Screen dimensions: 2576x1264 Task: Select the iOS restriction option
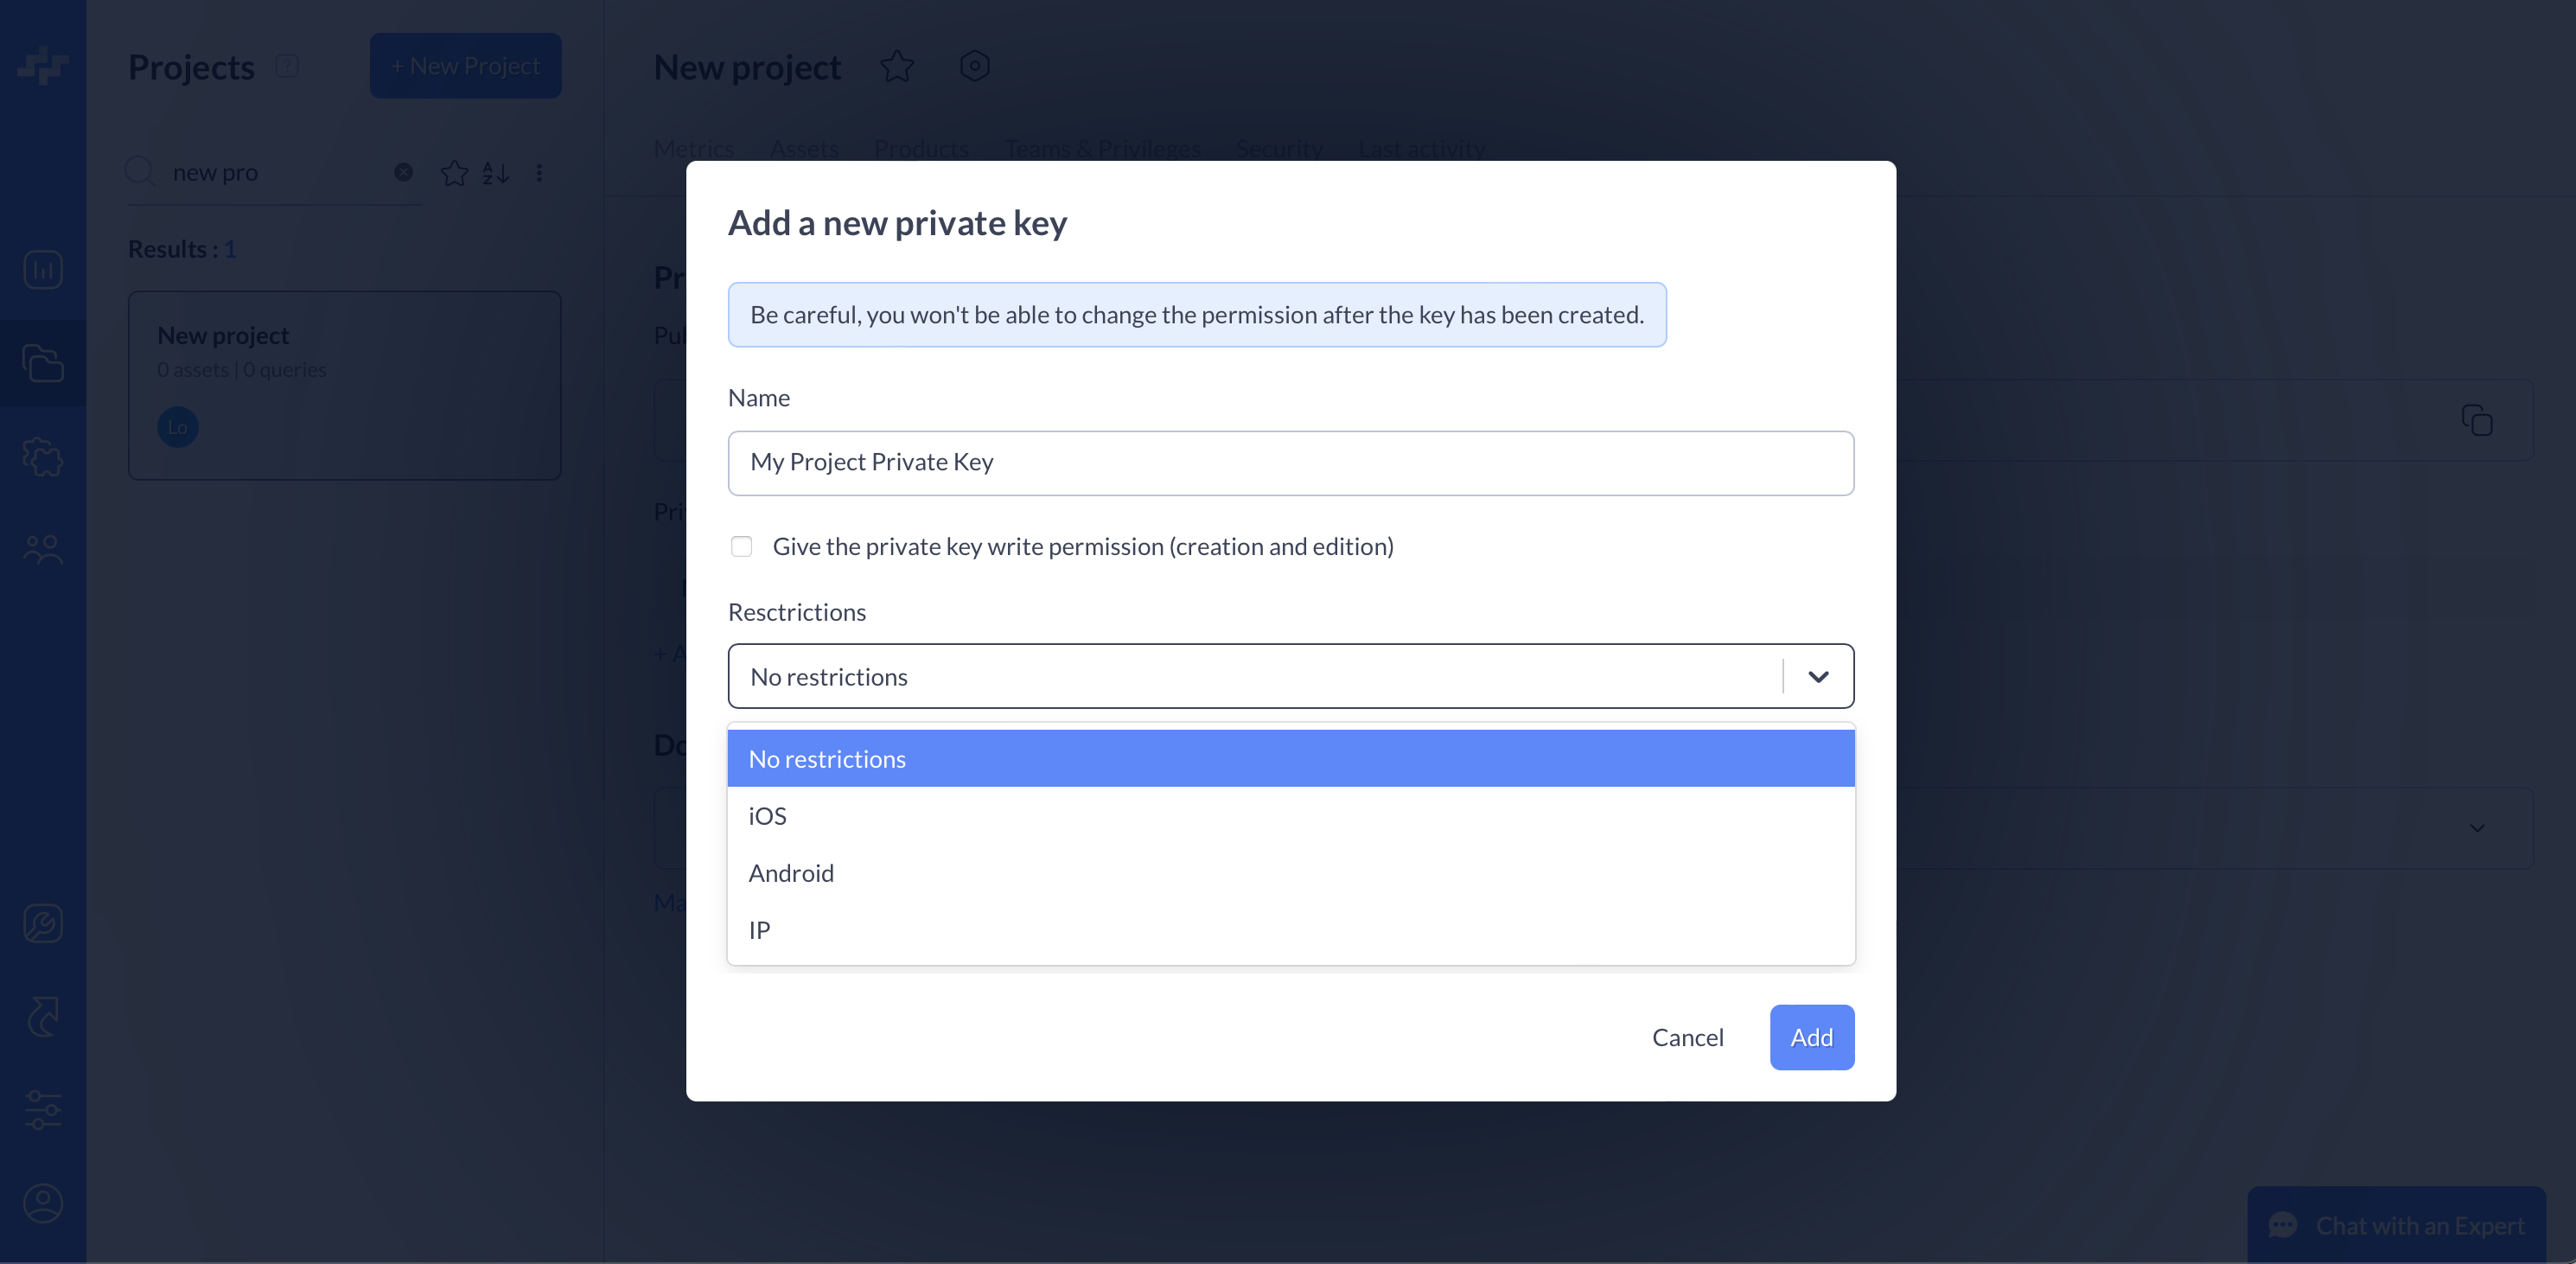pyautogui.click(x=767, y=815)
